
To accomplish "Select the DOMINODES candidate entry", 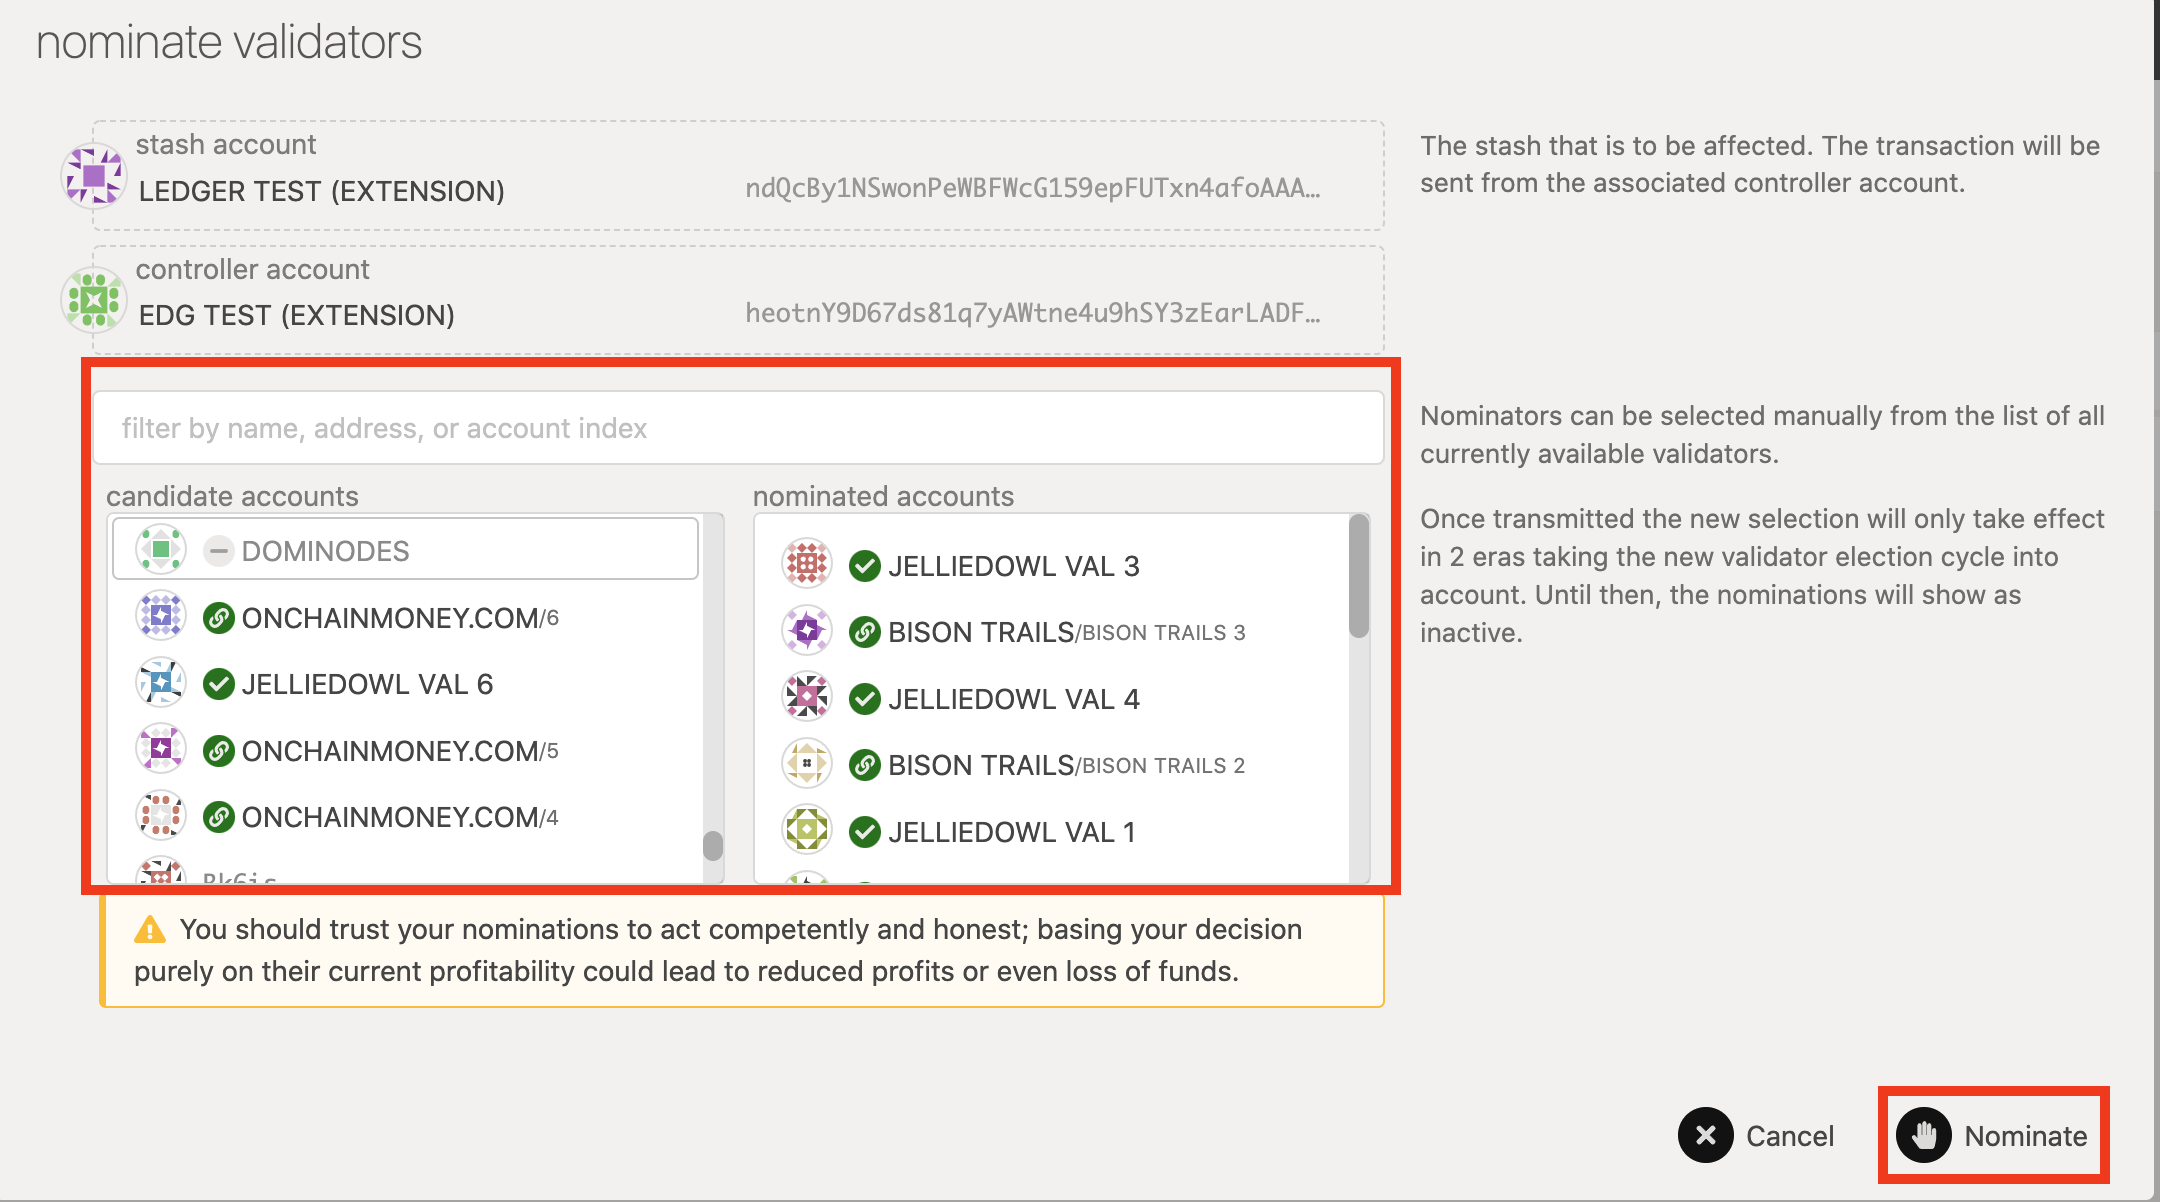I will [x=405, y=550].
